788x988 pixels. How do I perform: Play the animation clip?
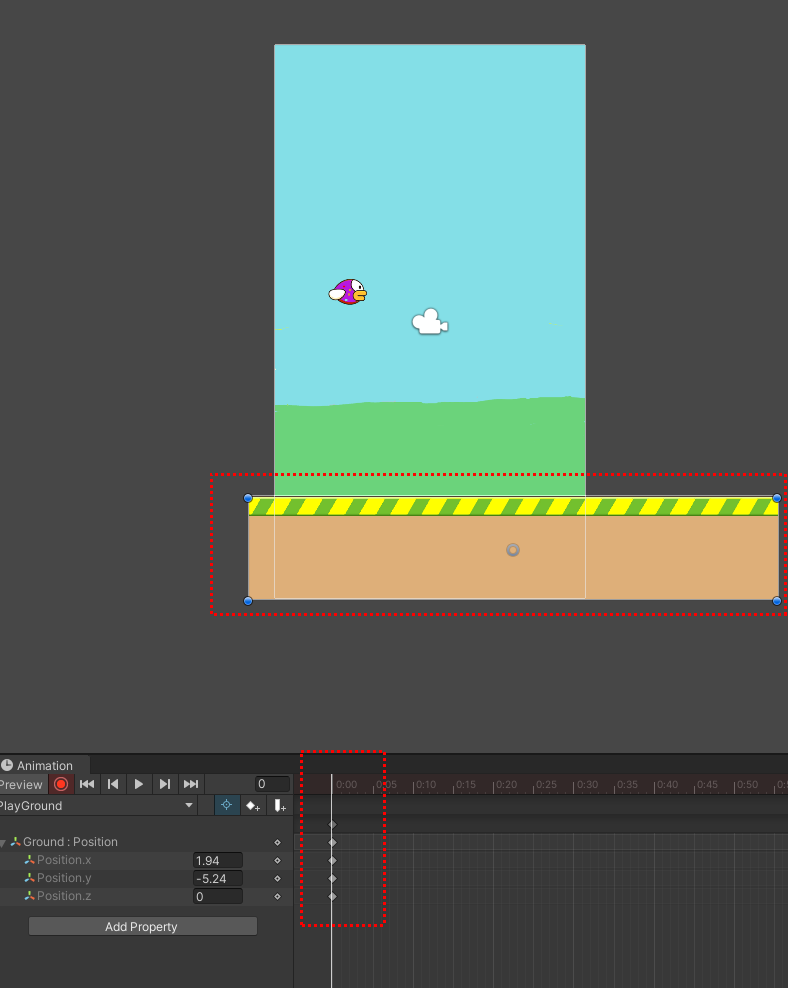tap(139, 784)
